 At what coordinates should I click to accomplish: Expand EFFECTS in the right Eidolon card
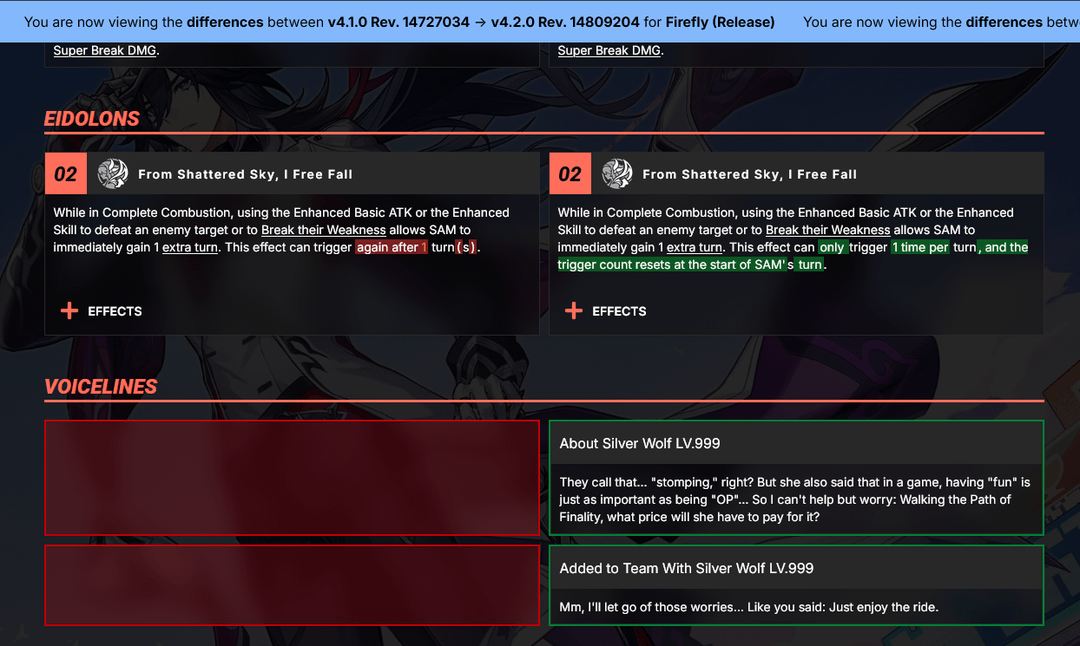605,311
